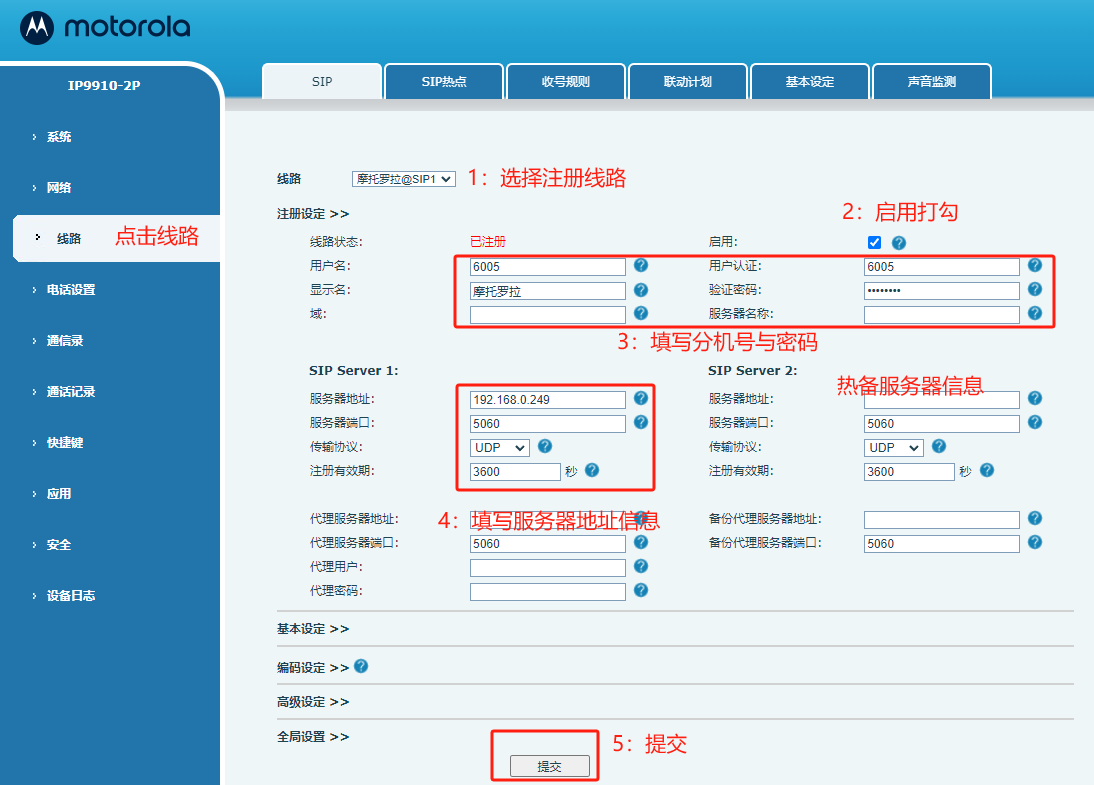The height and width of the screenshot is (785, 1094).
Task: Click the 显示名 input containing 摩托罗拉
Action: click(x=548, y=291)
